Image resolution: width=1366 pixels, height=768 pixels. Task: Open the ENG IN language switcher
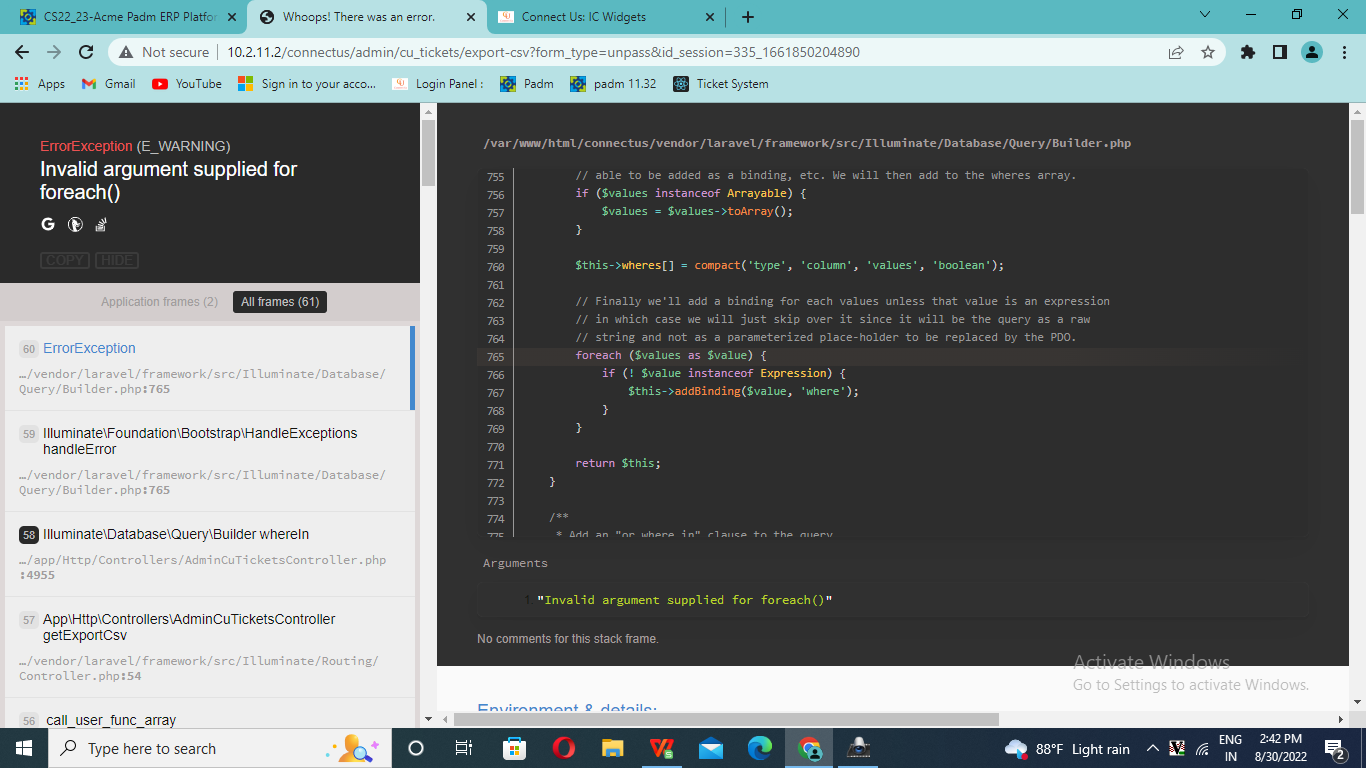coord(1230,748)
